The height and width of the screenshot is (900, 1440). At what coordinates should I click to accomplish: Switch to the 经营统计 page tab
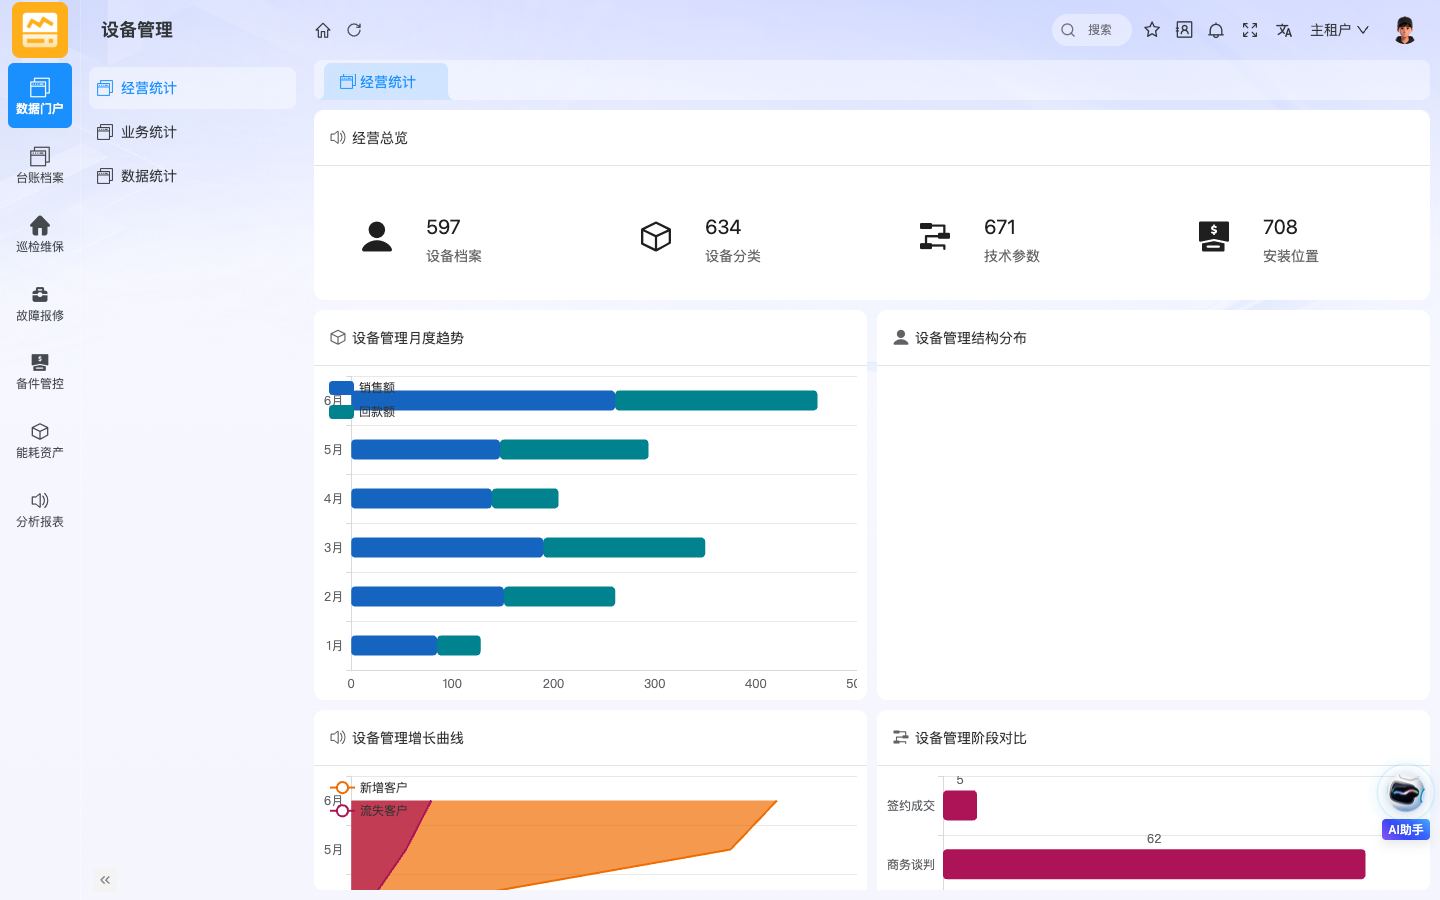386,82
